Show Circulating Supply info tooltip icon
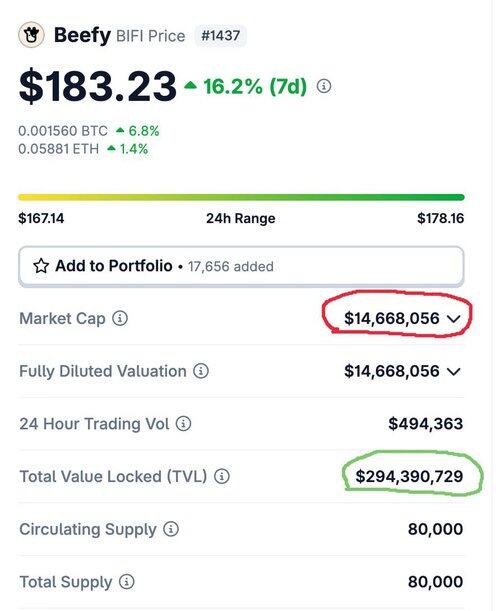500x611 pixels. (171, 529)
